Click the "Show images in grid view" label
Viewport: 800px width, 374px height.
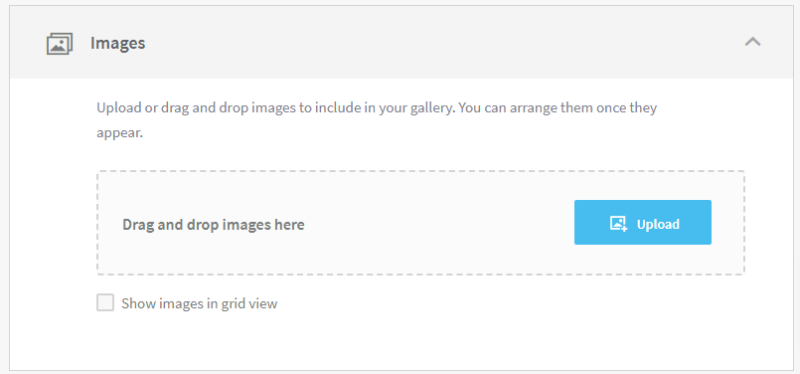pyautogui.click(x=199, y=304)
